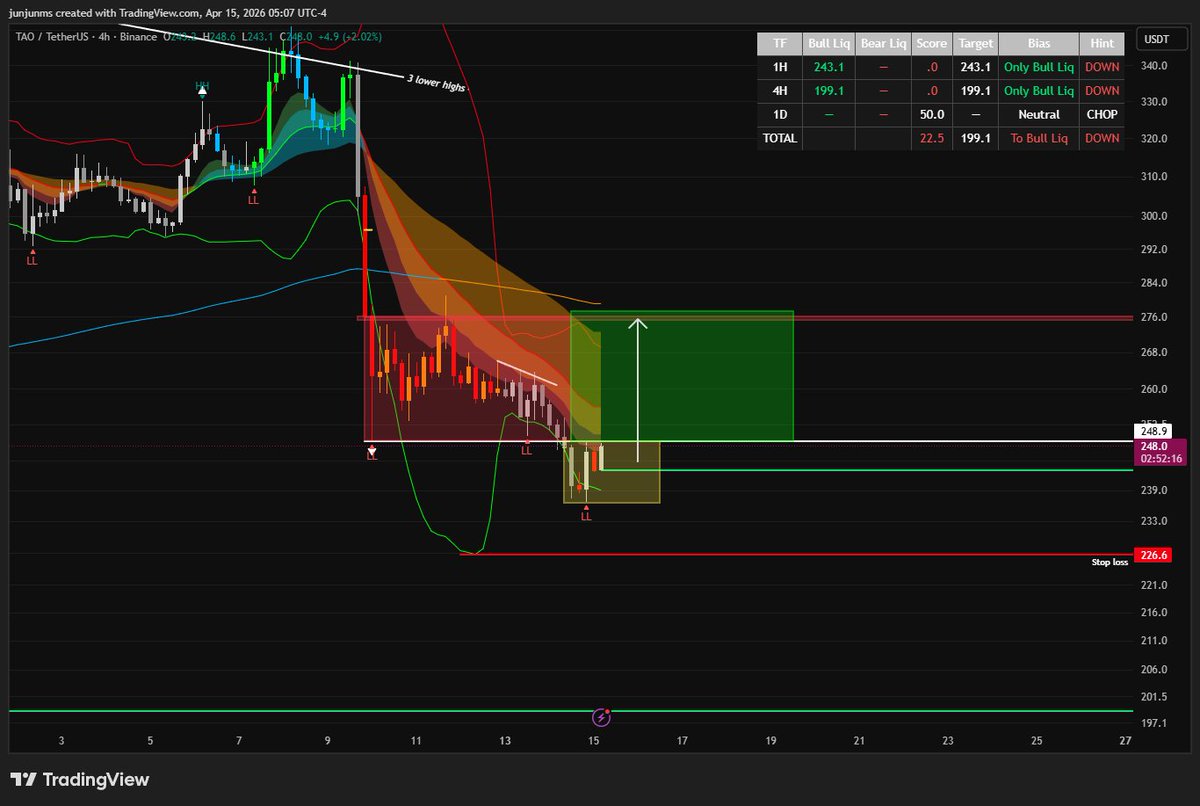This screenshot has width=1200, height=806.
Task: Click the Stop loss label text
Action: [1109, 563]
